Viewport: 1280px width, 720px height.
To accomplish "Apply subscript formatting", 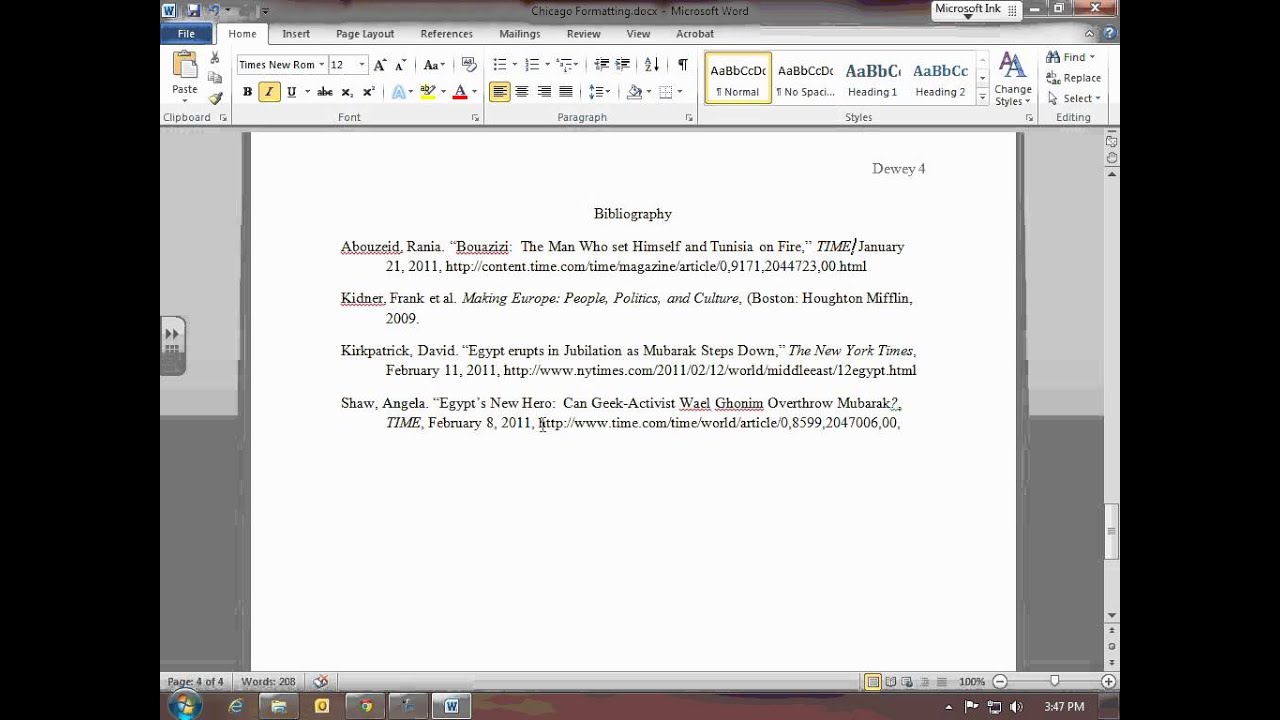I will [347, 92].
